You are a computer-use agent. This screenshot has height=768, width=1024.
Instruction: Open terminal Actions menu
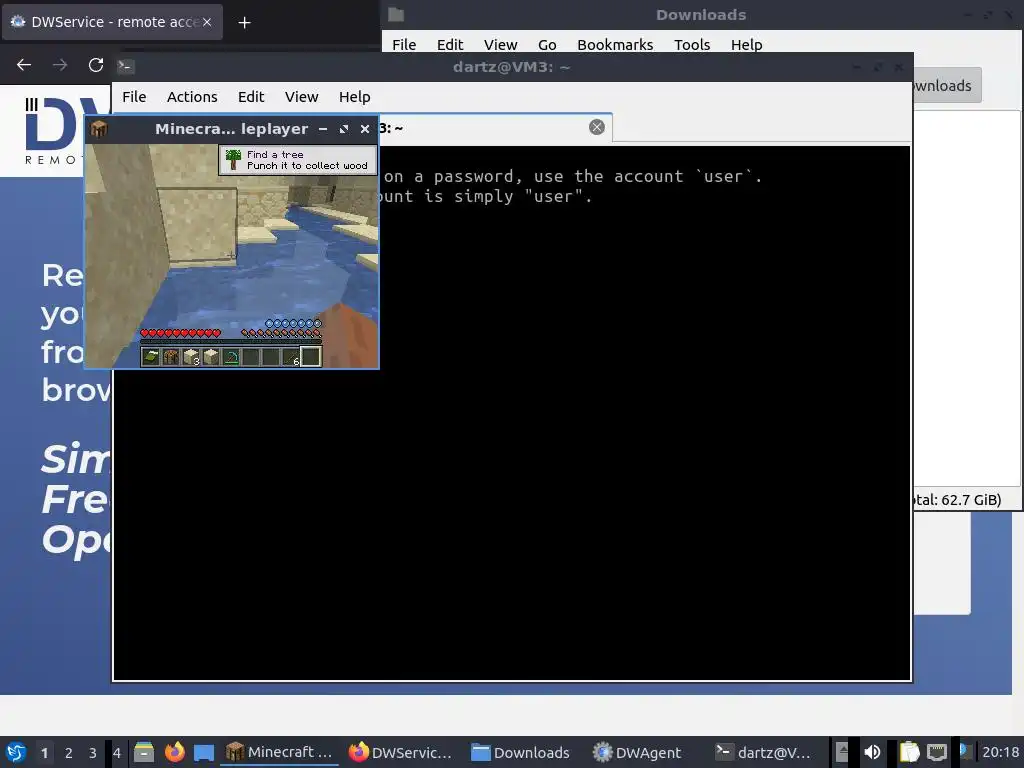click(192, 97)
